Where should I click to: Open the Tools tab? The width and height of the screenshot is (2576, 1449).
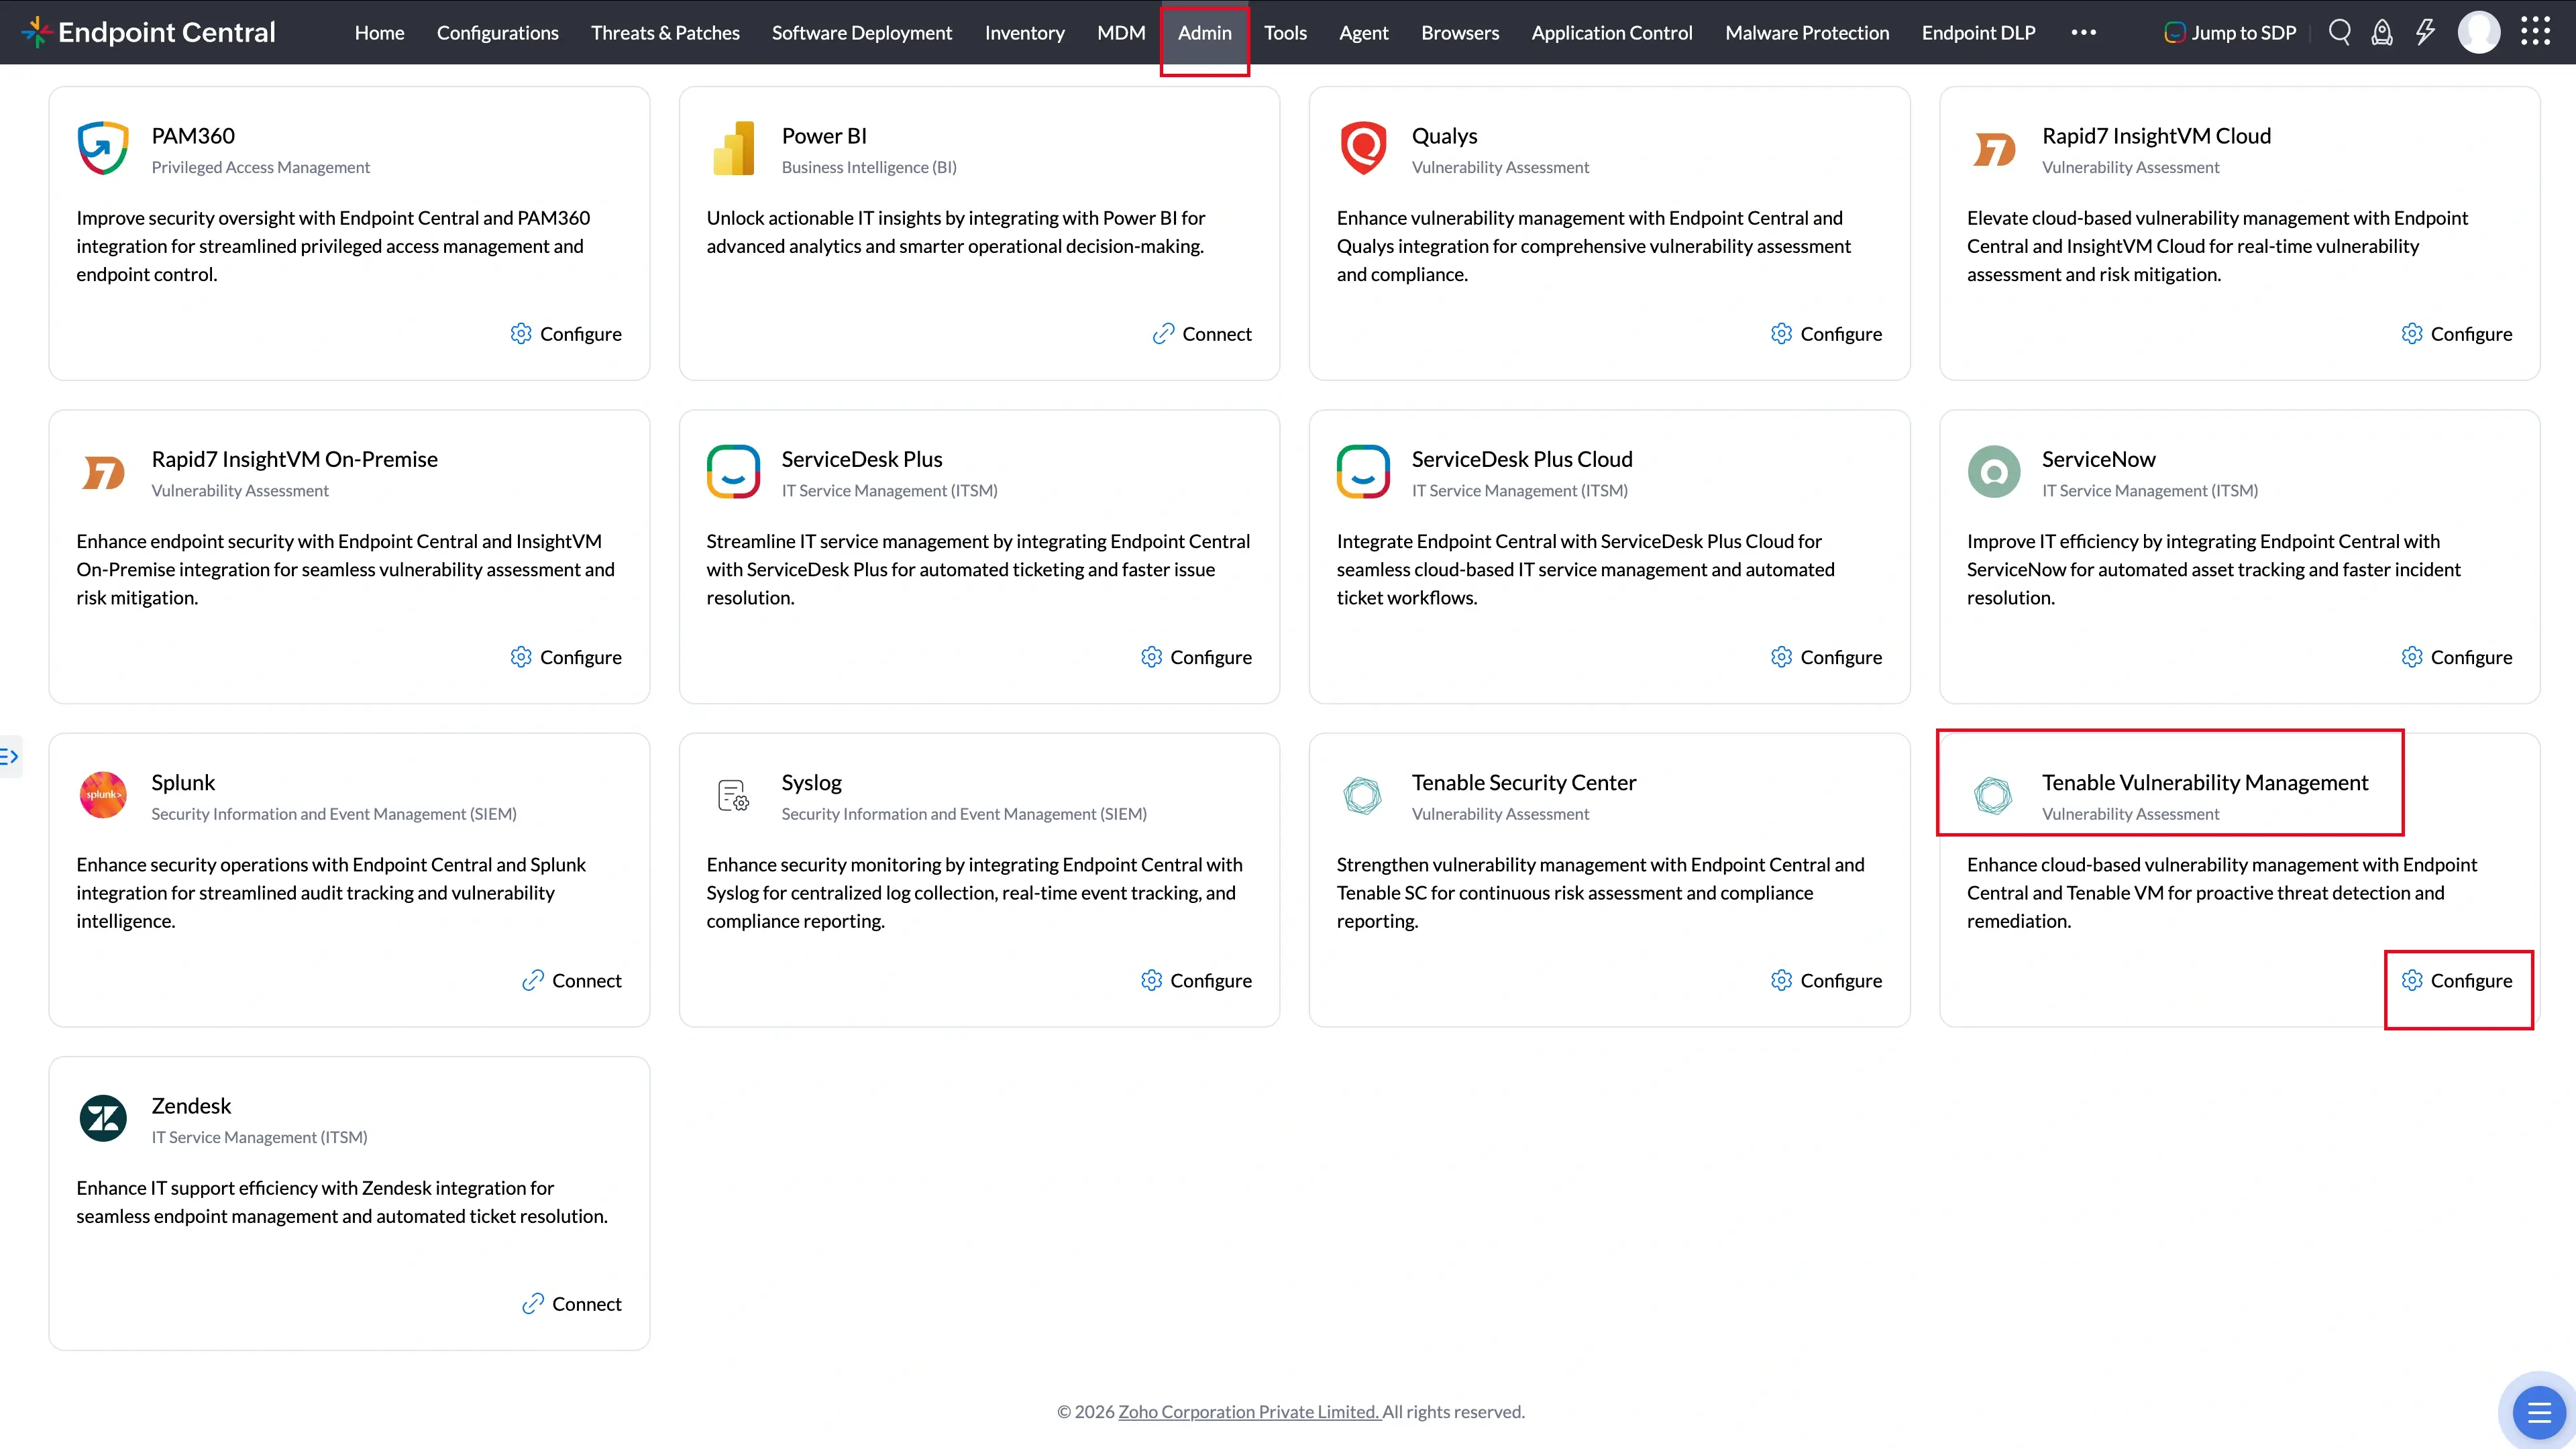tap(1285, 33)
